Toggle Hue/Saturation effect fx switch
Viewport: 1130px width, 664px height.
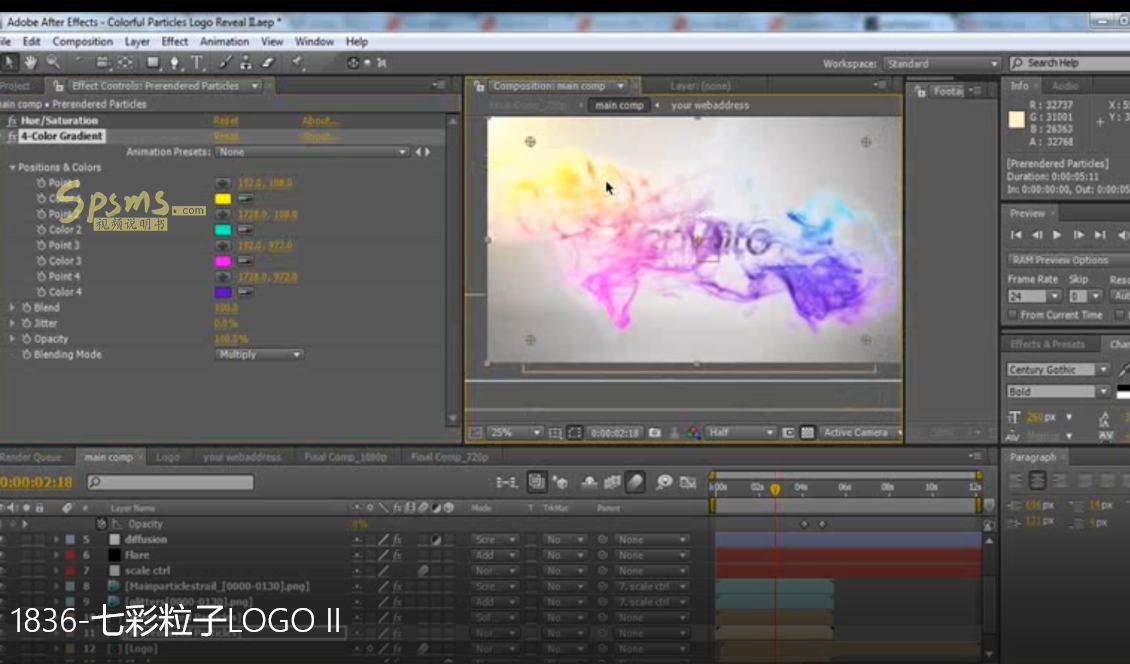point(12,120)
